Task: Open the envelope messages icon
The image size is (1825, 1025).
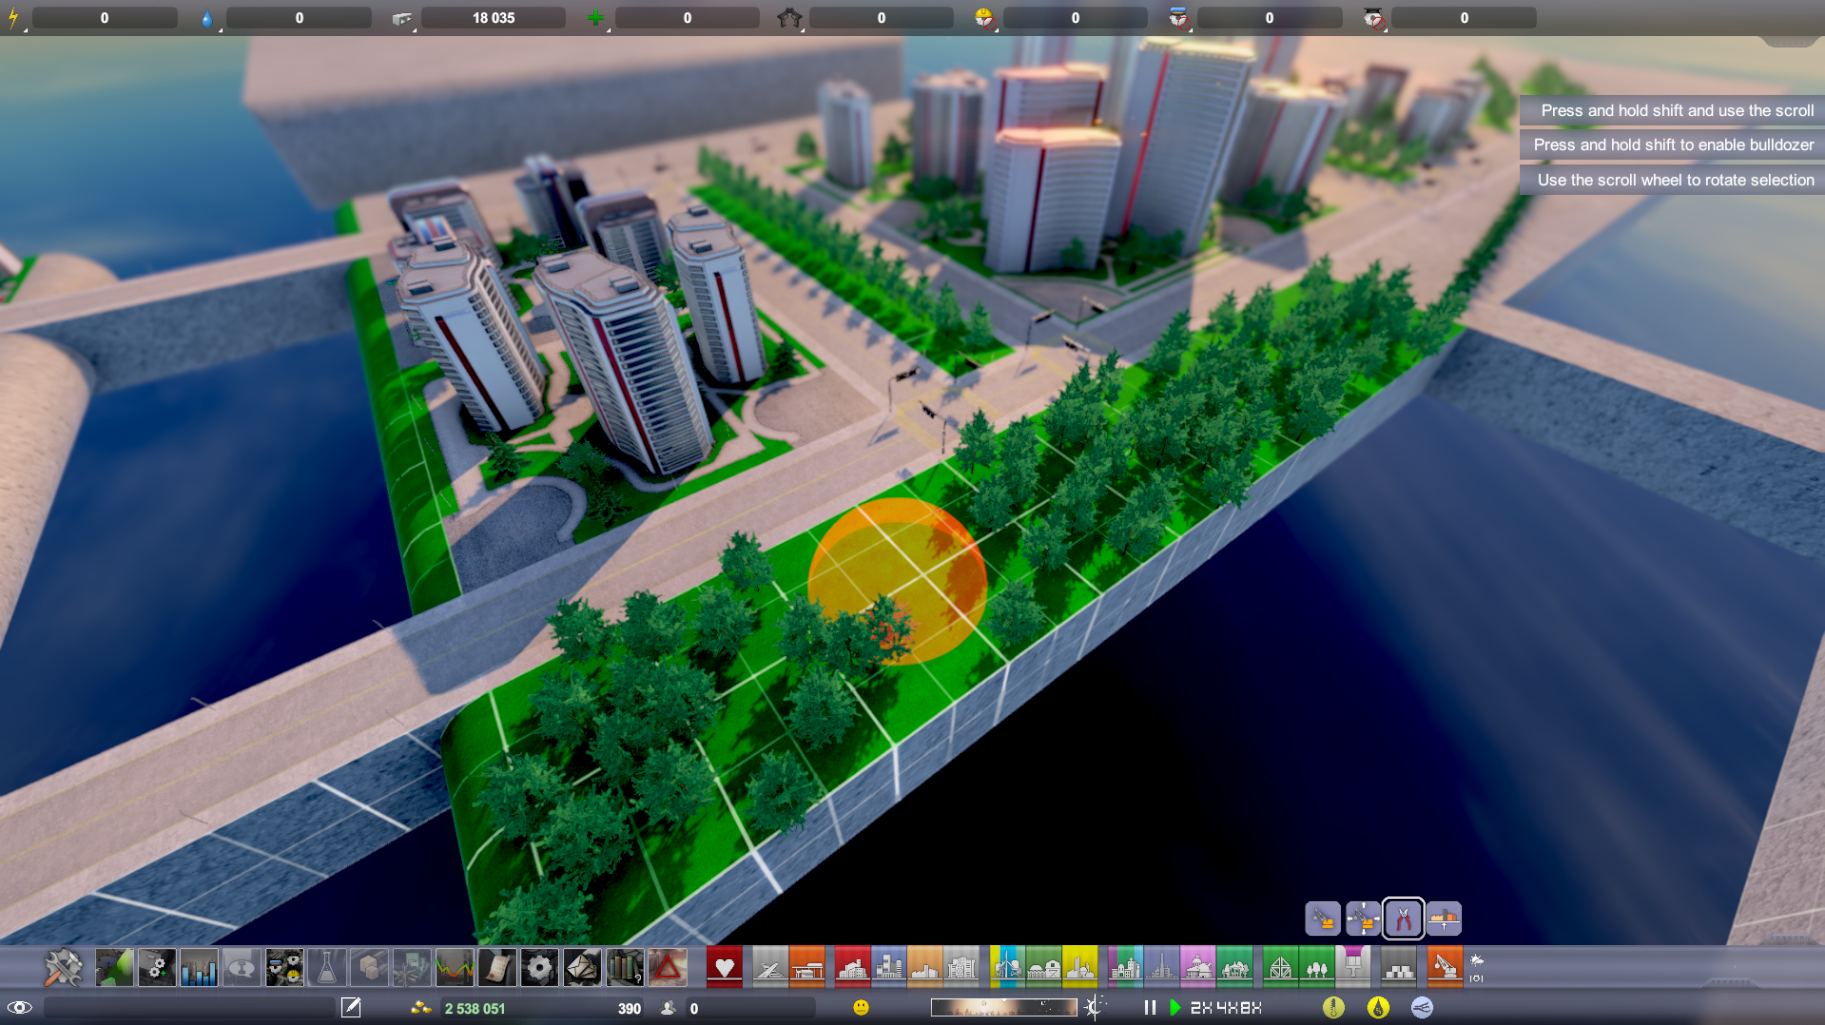Action: click(x=582, y=967)
